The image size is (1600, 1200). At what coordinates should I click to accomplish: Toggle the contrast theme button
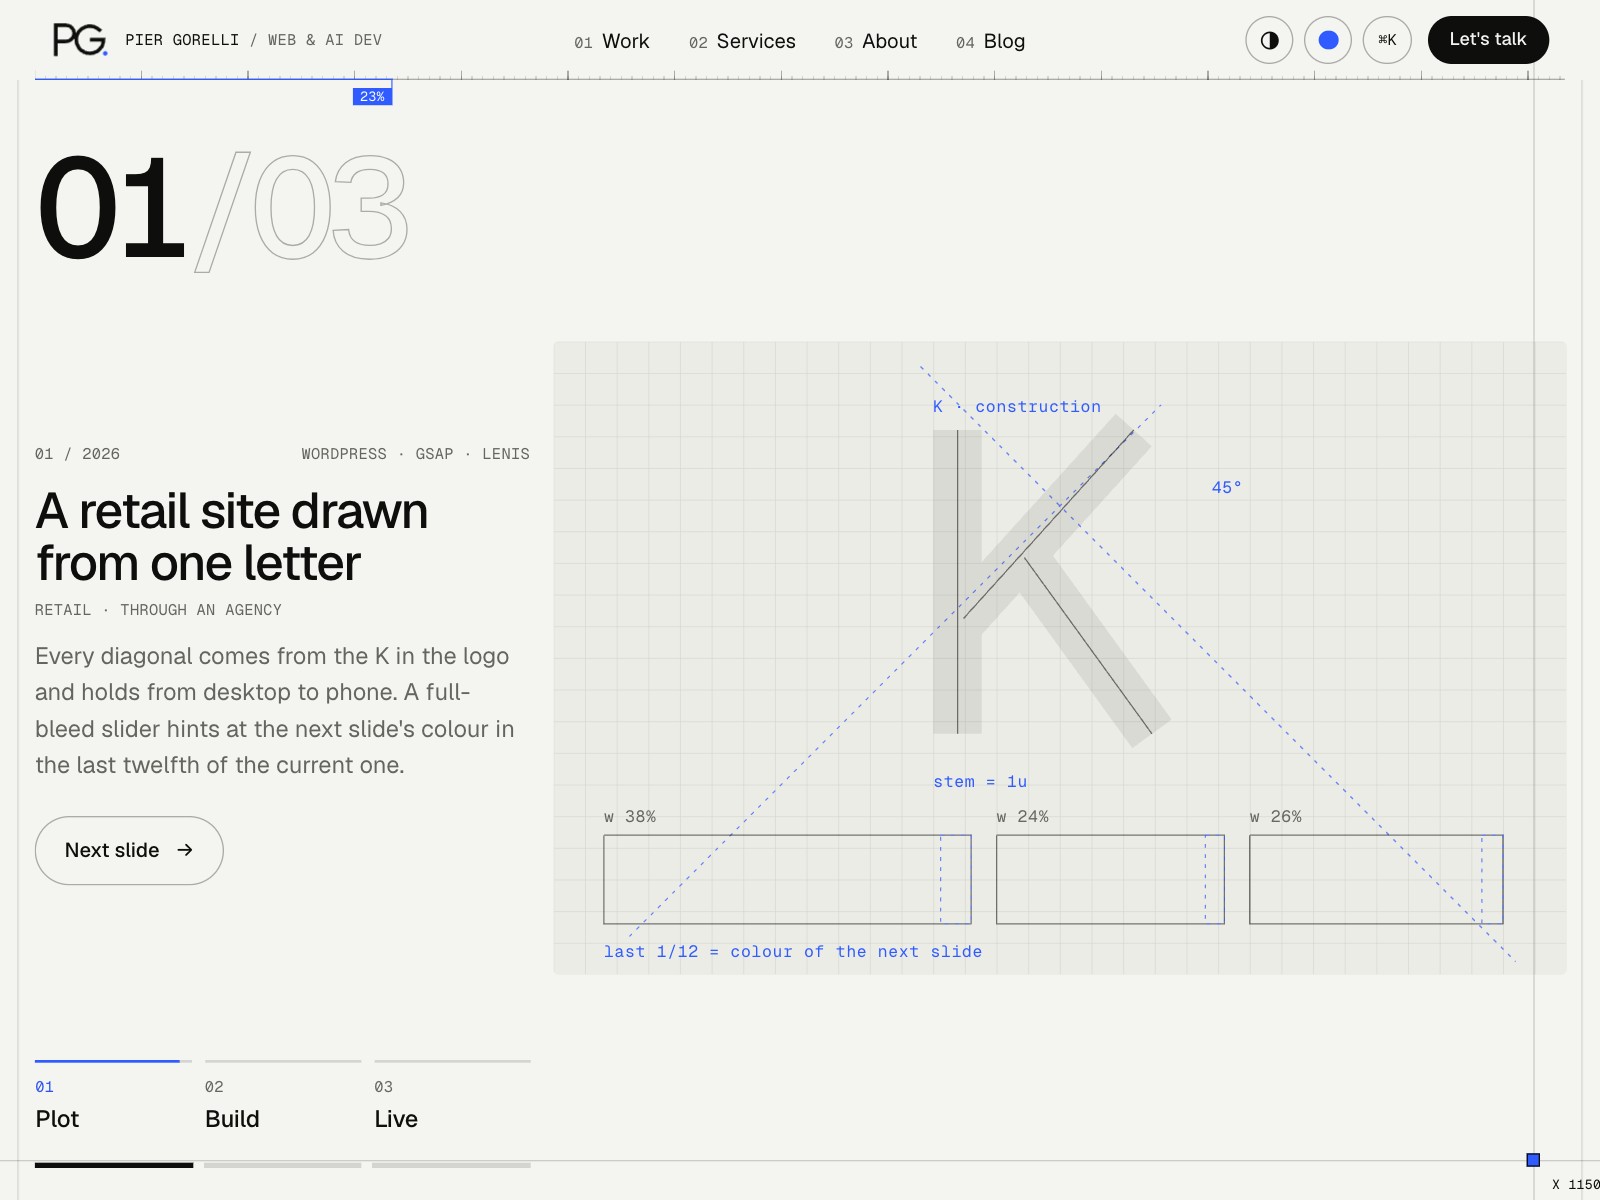pyautogui.click(x=1269, y=40)
